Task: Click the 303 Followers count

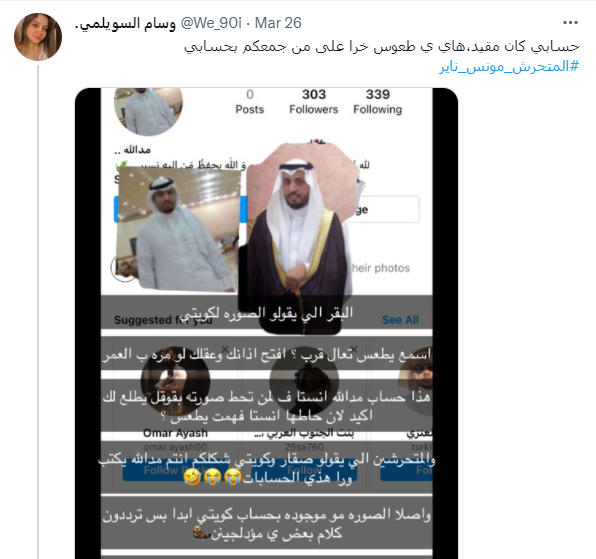Action: click(x=314, y=101)
